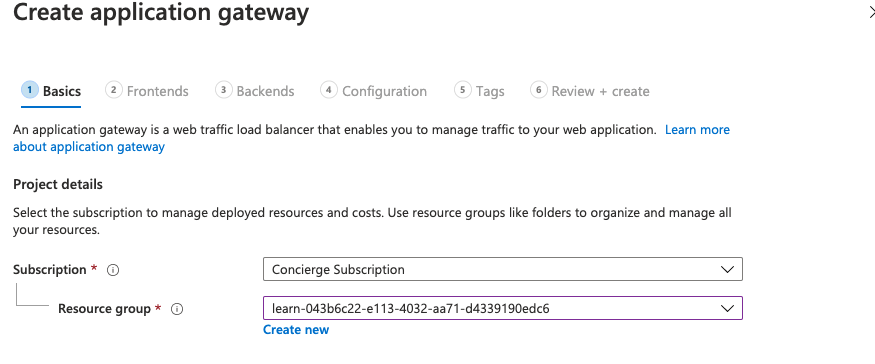The height and width of the screenshot is (364, 875).
Task: Click the Subscription field label
Action: (50, 270)
